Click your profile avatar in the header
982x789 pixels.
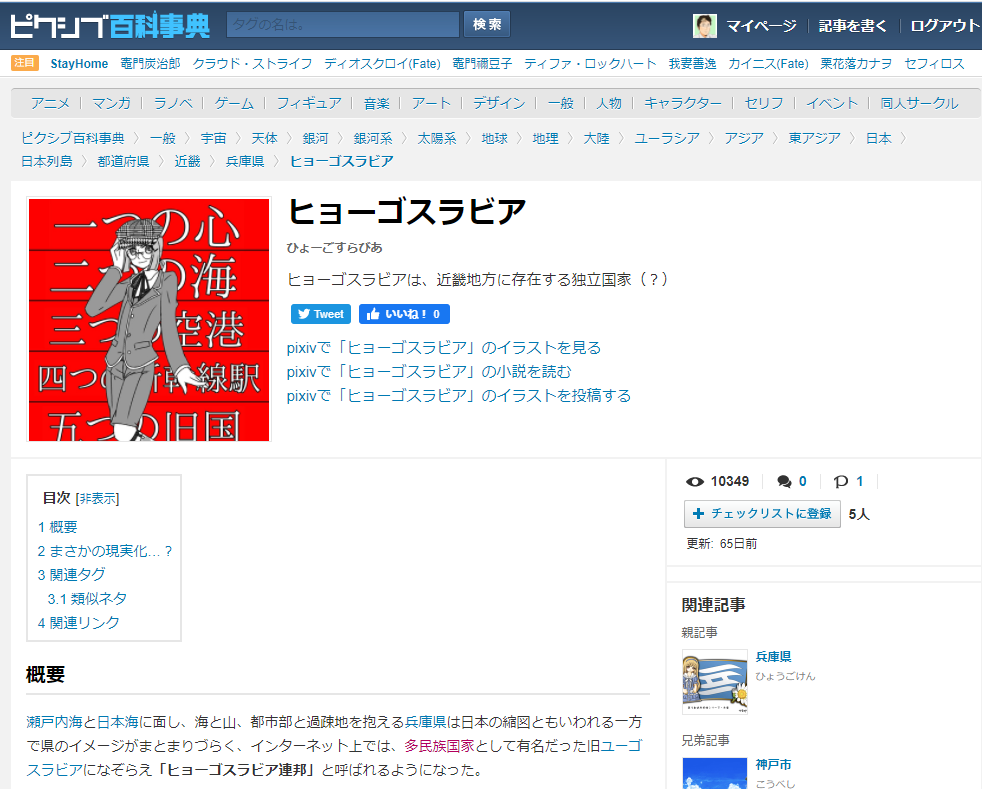(x=703, y=26)
